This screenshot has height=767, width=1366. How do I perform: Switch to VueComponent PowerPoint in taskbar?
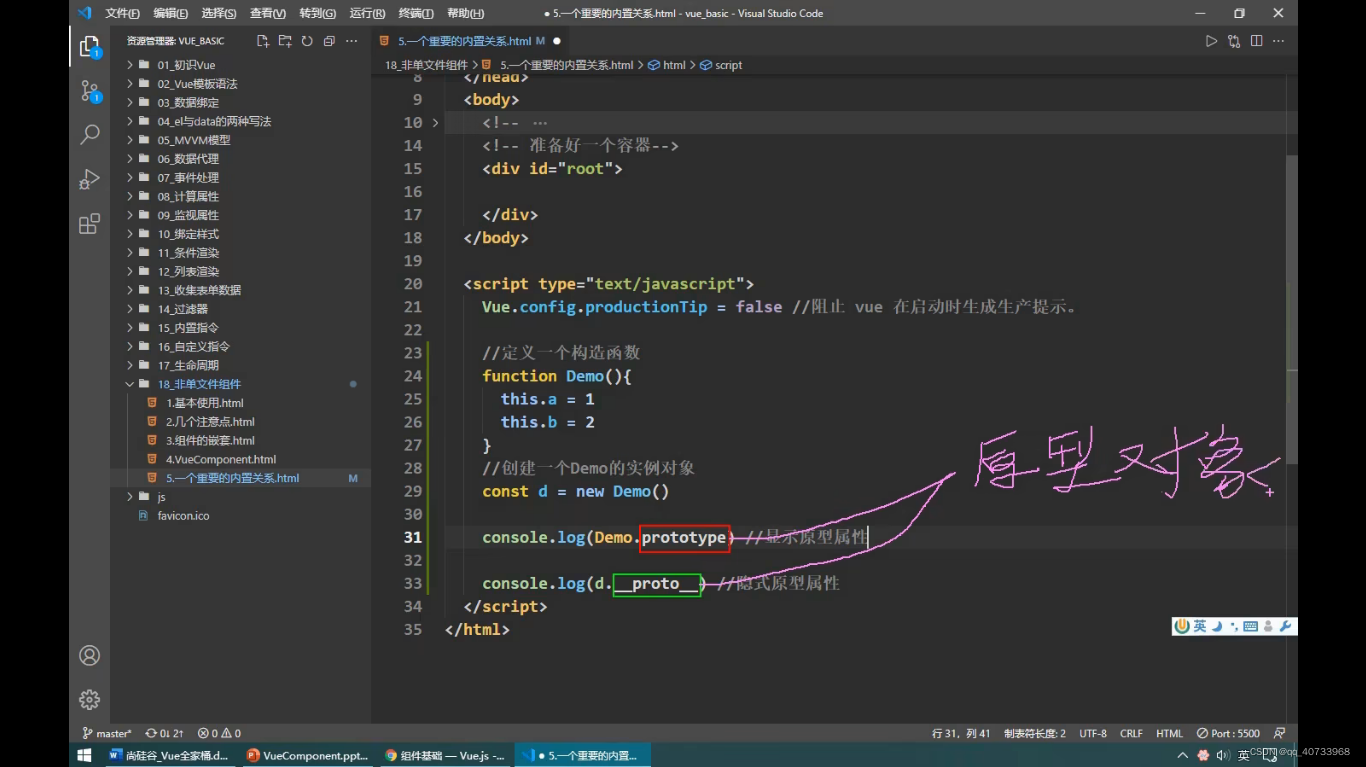(x=307, y=755)
